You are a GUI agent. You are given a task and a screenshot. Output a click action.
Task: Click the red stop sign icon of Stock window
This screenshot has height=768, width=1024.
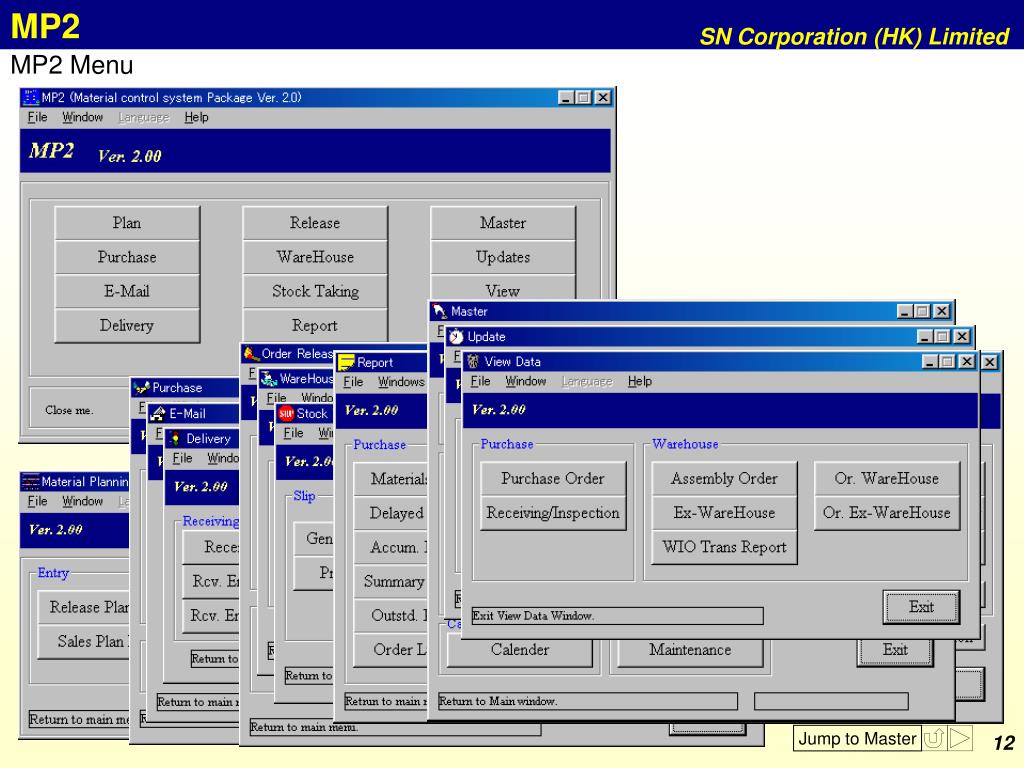pyautogui.click(x=286, y=413)
